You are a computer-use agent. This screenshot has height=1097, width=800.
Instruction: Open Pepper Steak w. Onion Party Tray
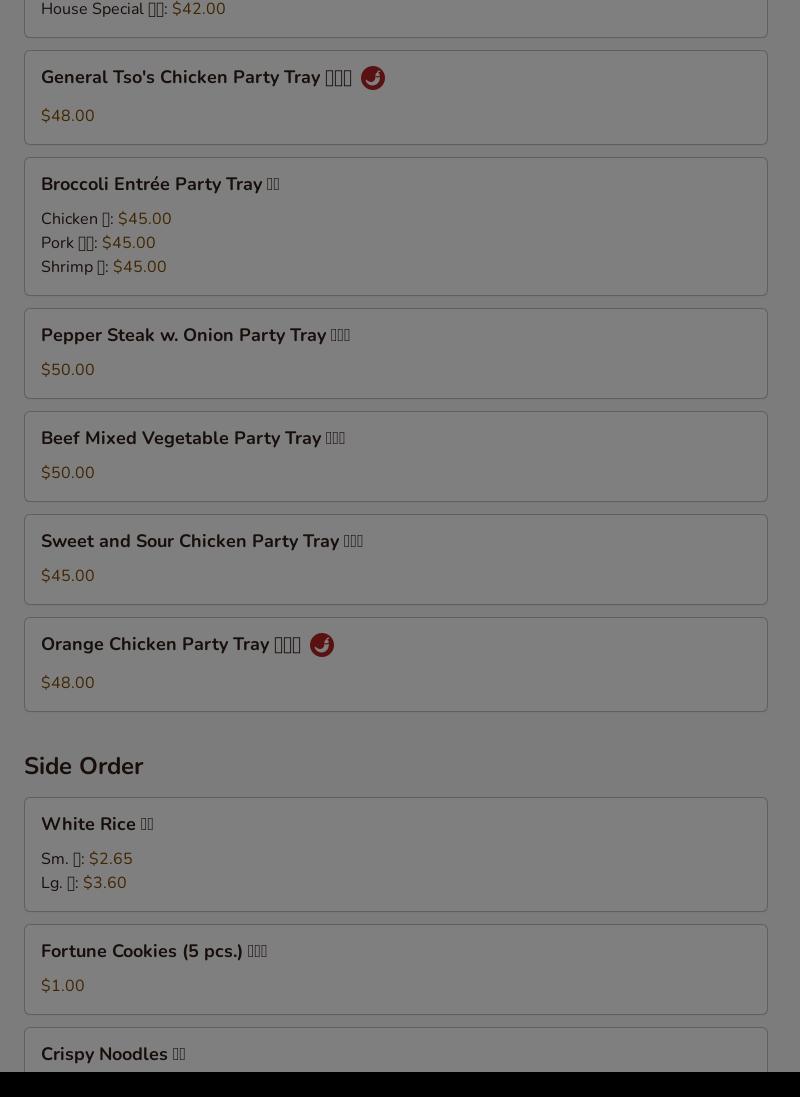tap(395, 353)
